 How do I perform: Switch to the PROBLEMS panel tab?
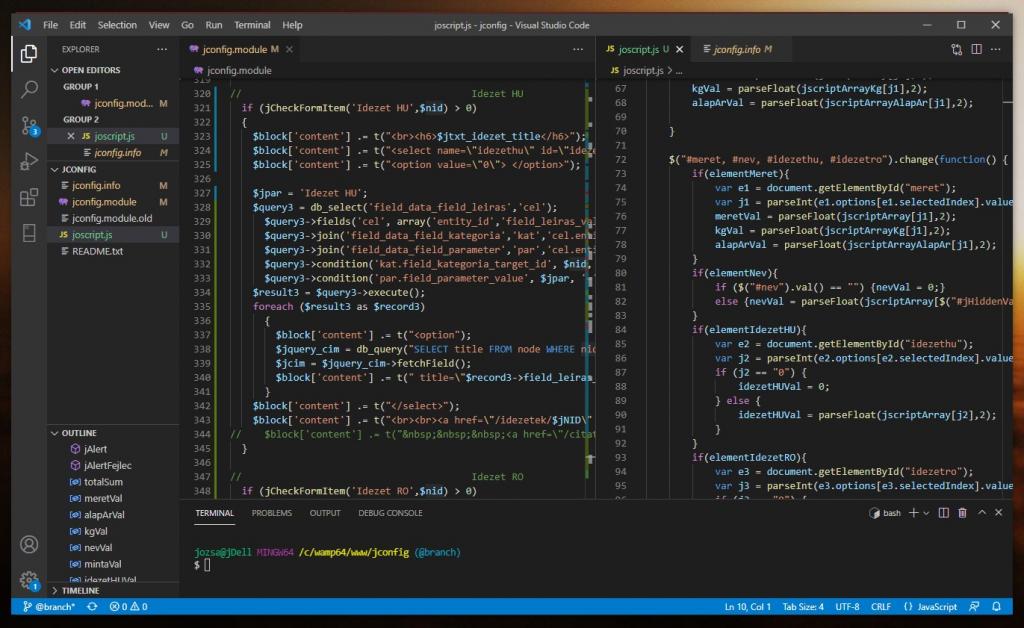[x=272, y=513]
